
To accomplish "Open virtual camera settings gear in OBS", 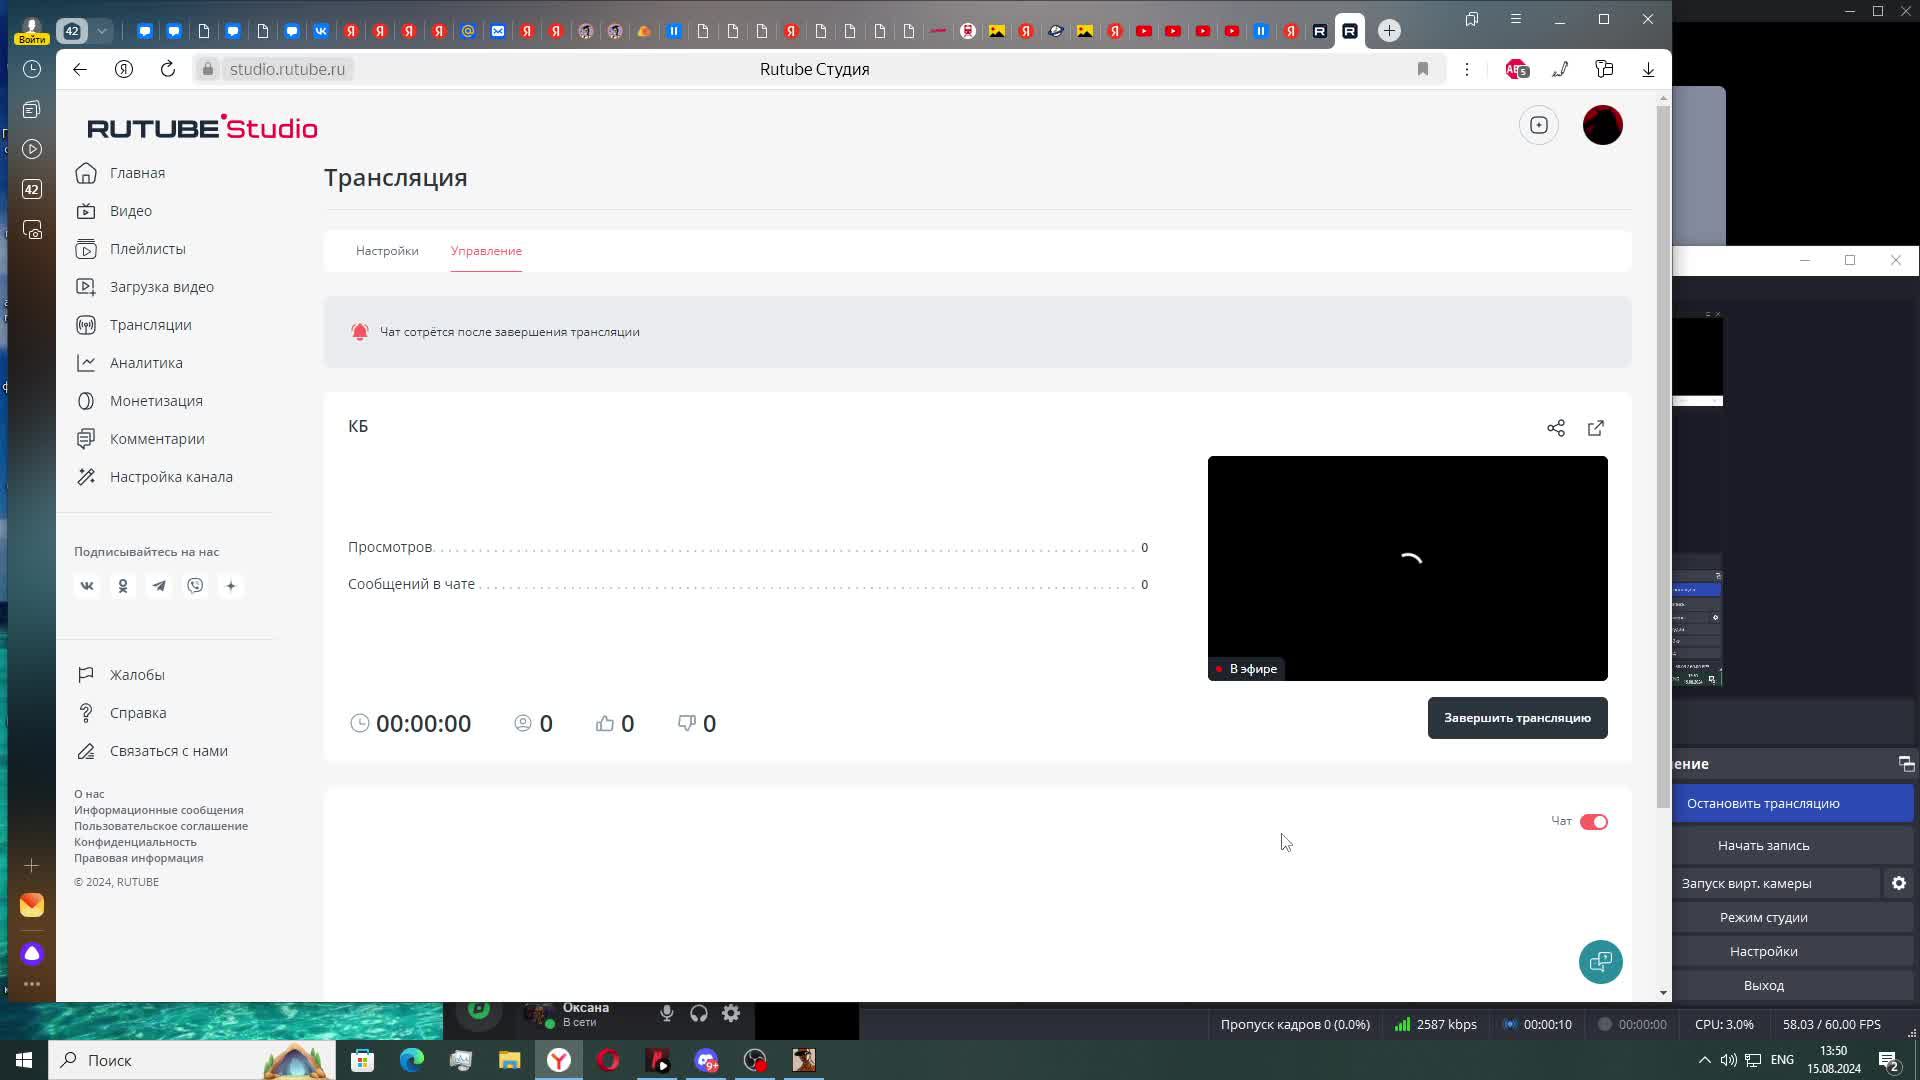I will [x=1899, y=884].
